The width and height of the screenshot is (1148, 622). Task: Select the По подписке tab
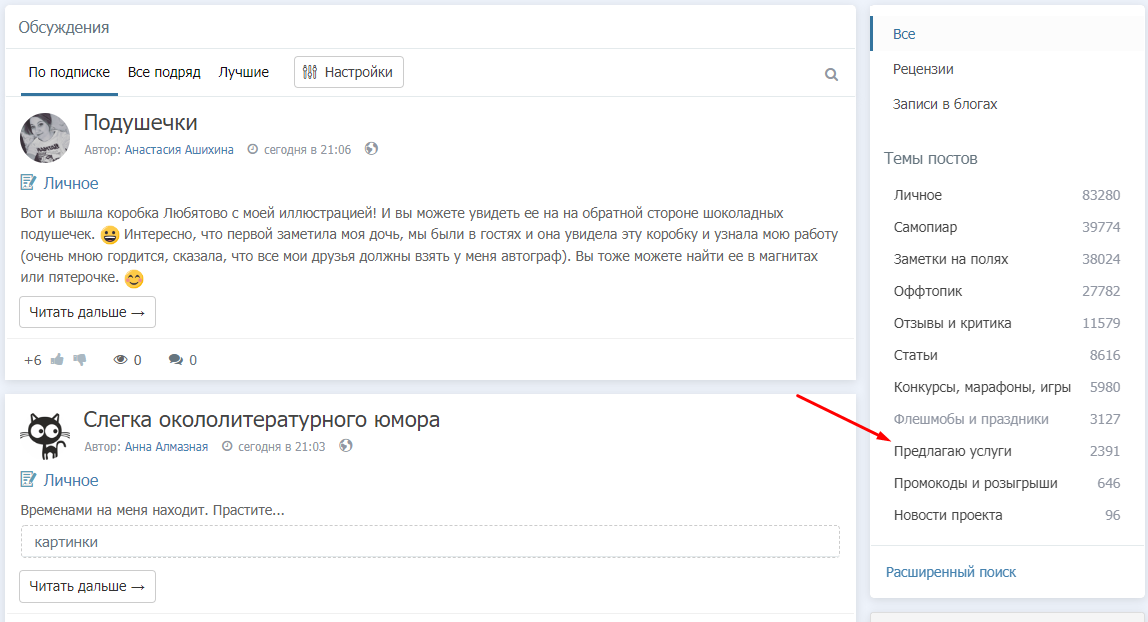tap(69, 72)
